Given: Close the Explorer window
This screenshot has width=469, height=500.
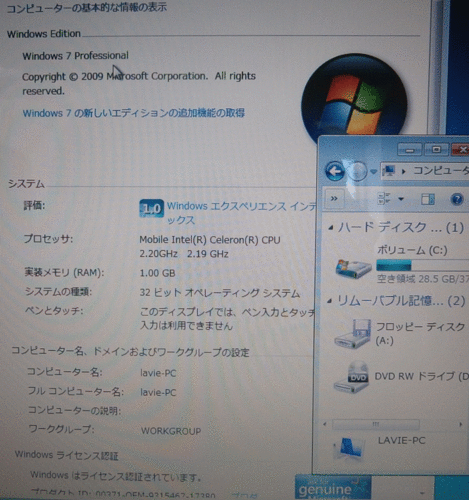Looking at the screenshot, I should tap(461, 150).
